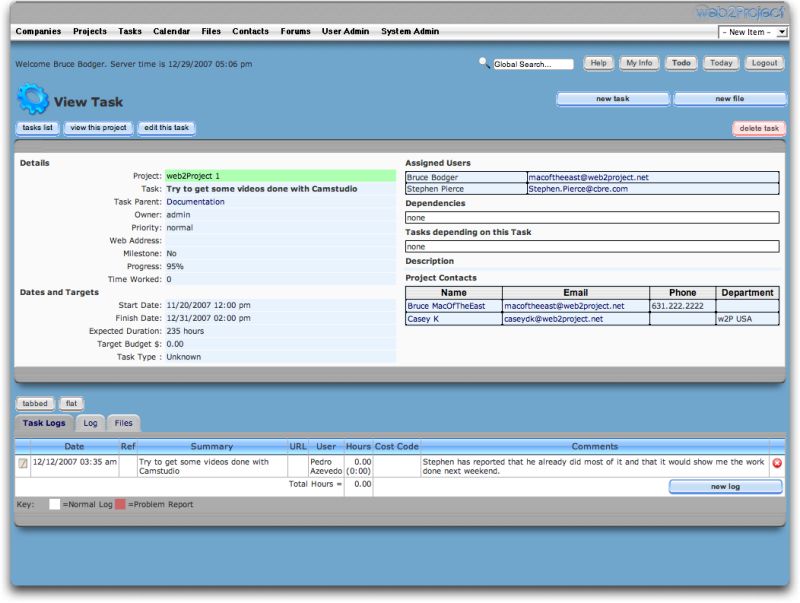Screen dimensions: 800x603
Task: Open the System Admin menu
Action: [410, 31]
